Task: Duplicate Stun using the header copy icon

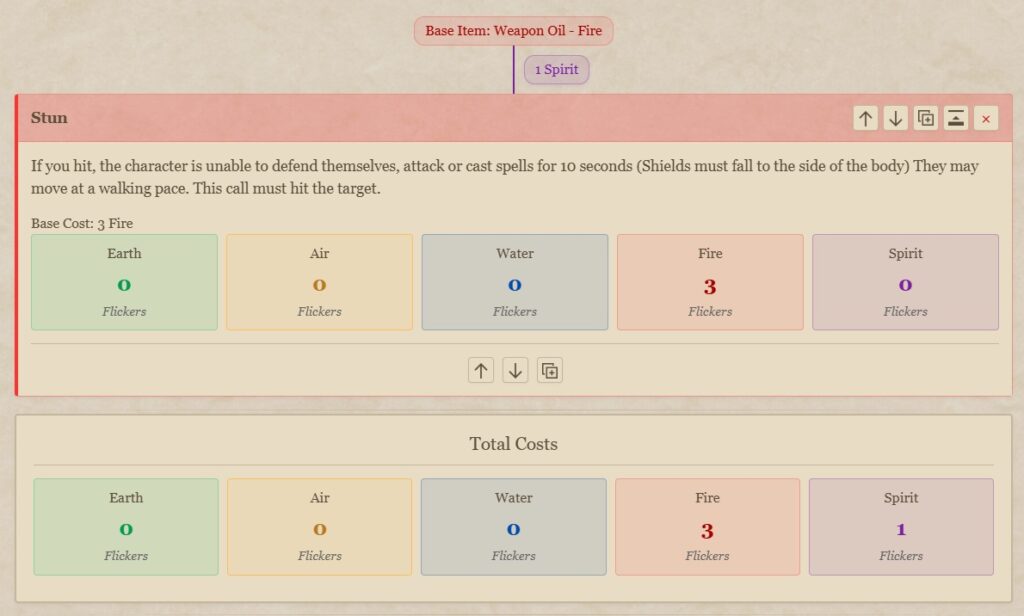Action: (926, 118)
